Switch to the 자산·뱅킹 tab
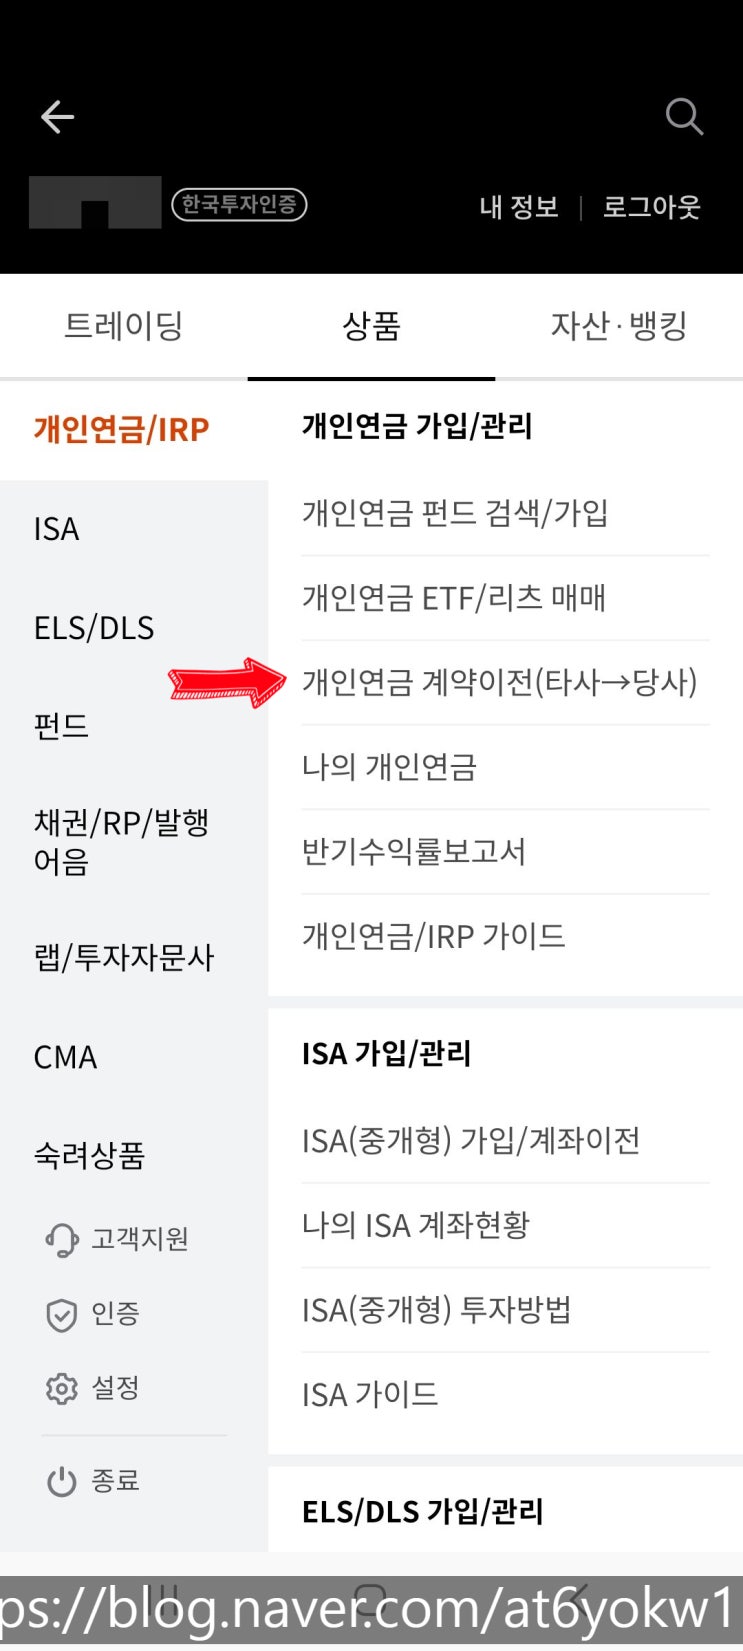The width and height of the screenshot is (743, 1651). [x=619, y=326]
